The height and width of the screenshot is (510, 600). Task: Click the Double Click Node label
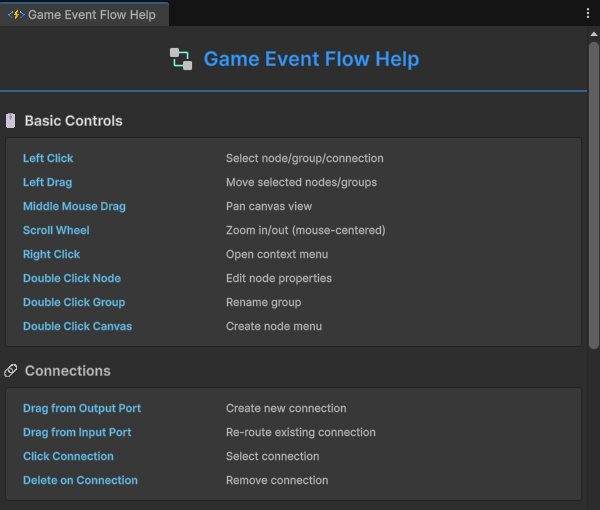tap(72, 278)
